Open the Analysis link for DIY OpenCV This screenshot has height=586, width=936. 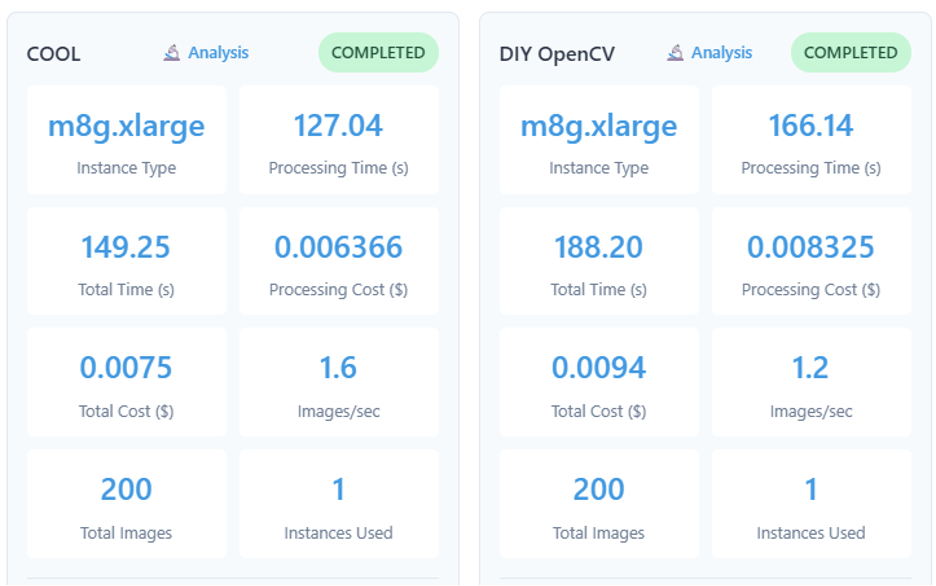click(721, 53)
